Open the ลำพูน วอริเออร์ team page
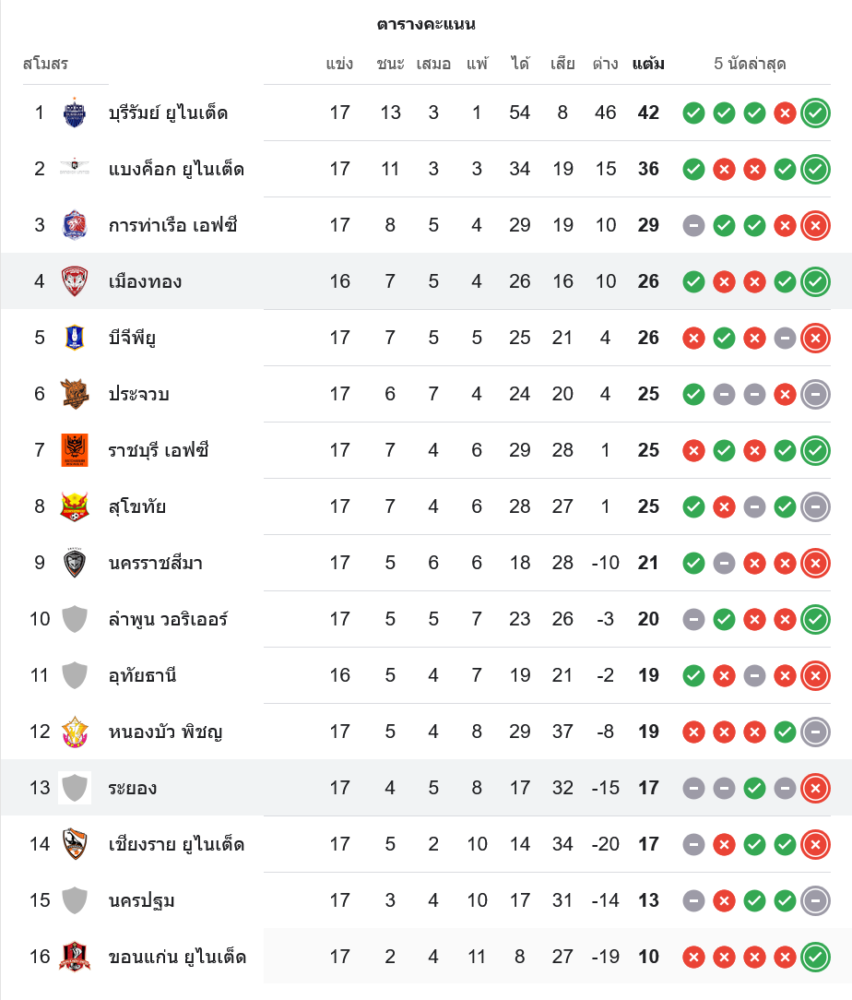 point(168,619)
